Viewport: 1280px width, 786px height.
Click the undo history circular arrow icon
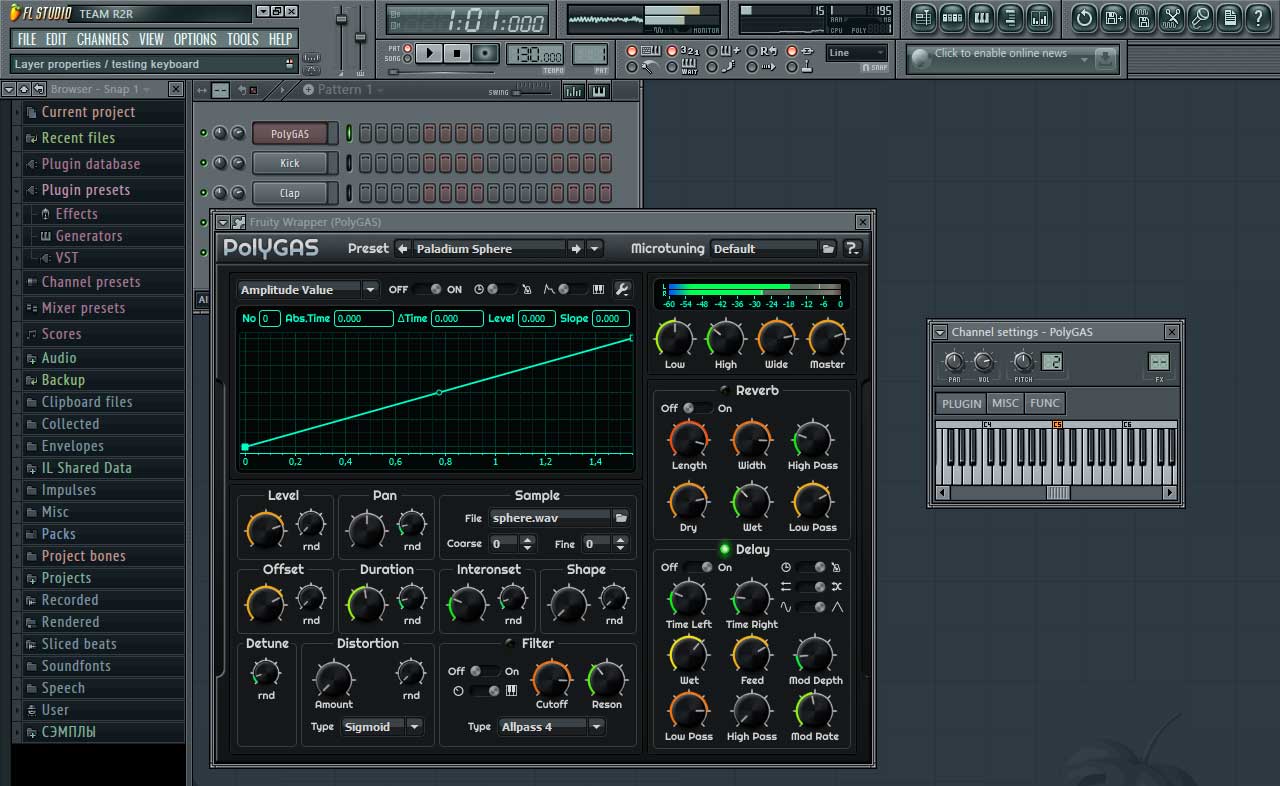tap(1084, 17)
